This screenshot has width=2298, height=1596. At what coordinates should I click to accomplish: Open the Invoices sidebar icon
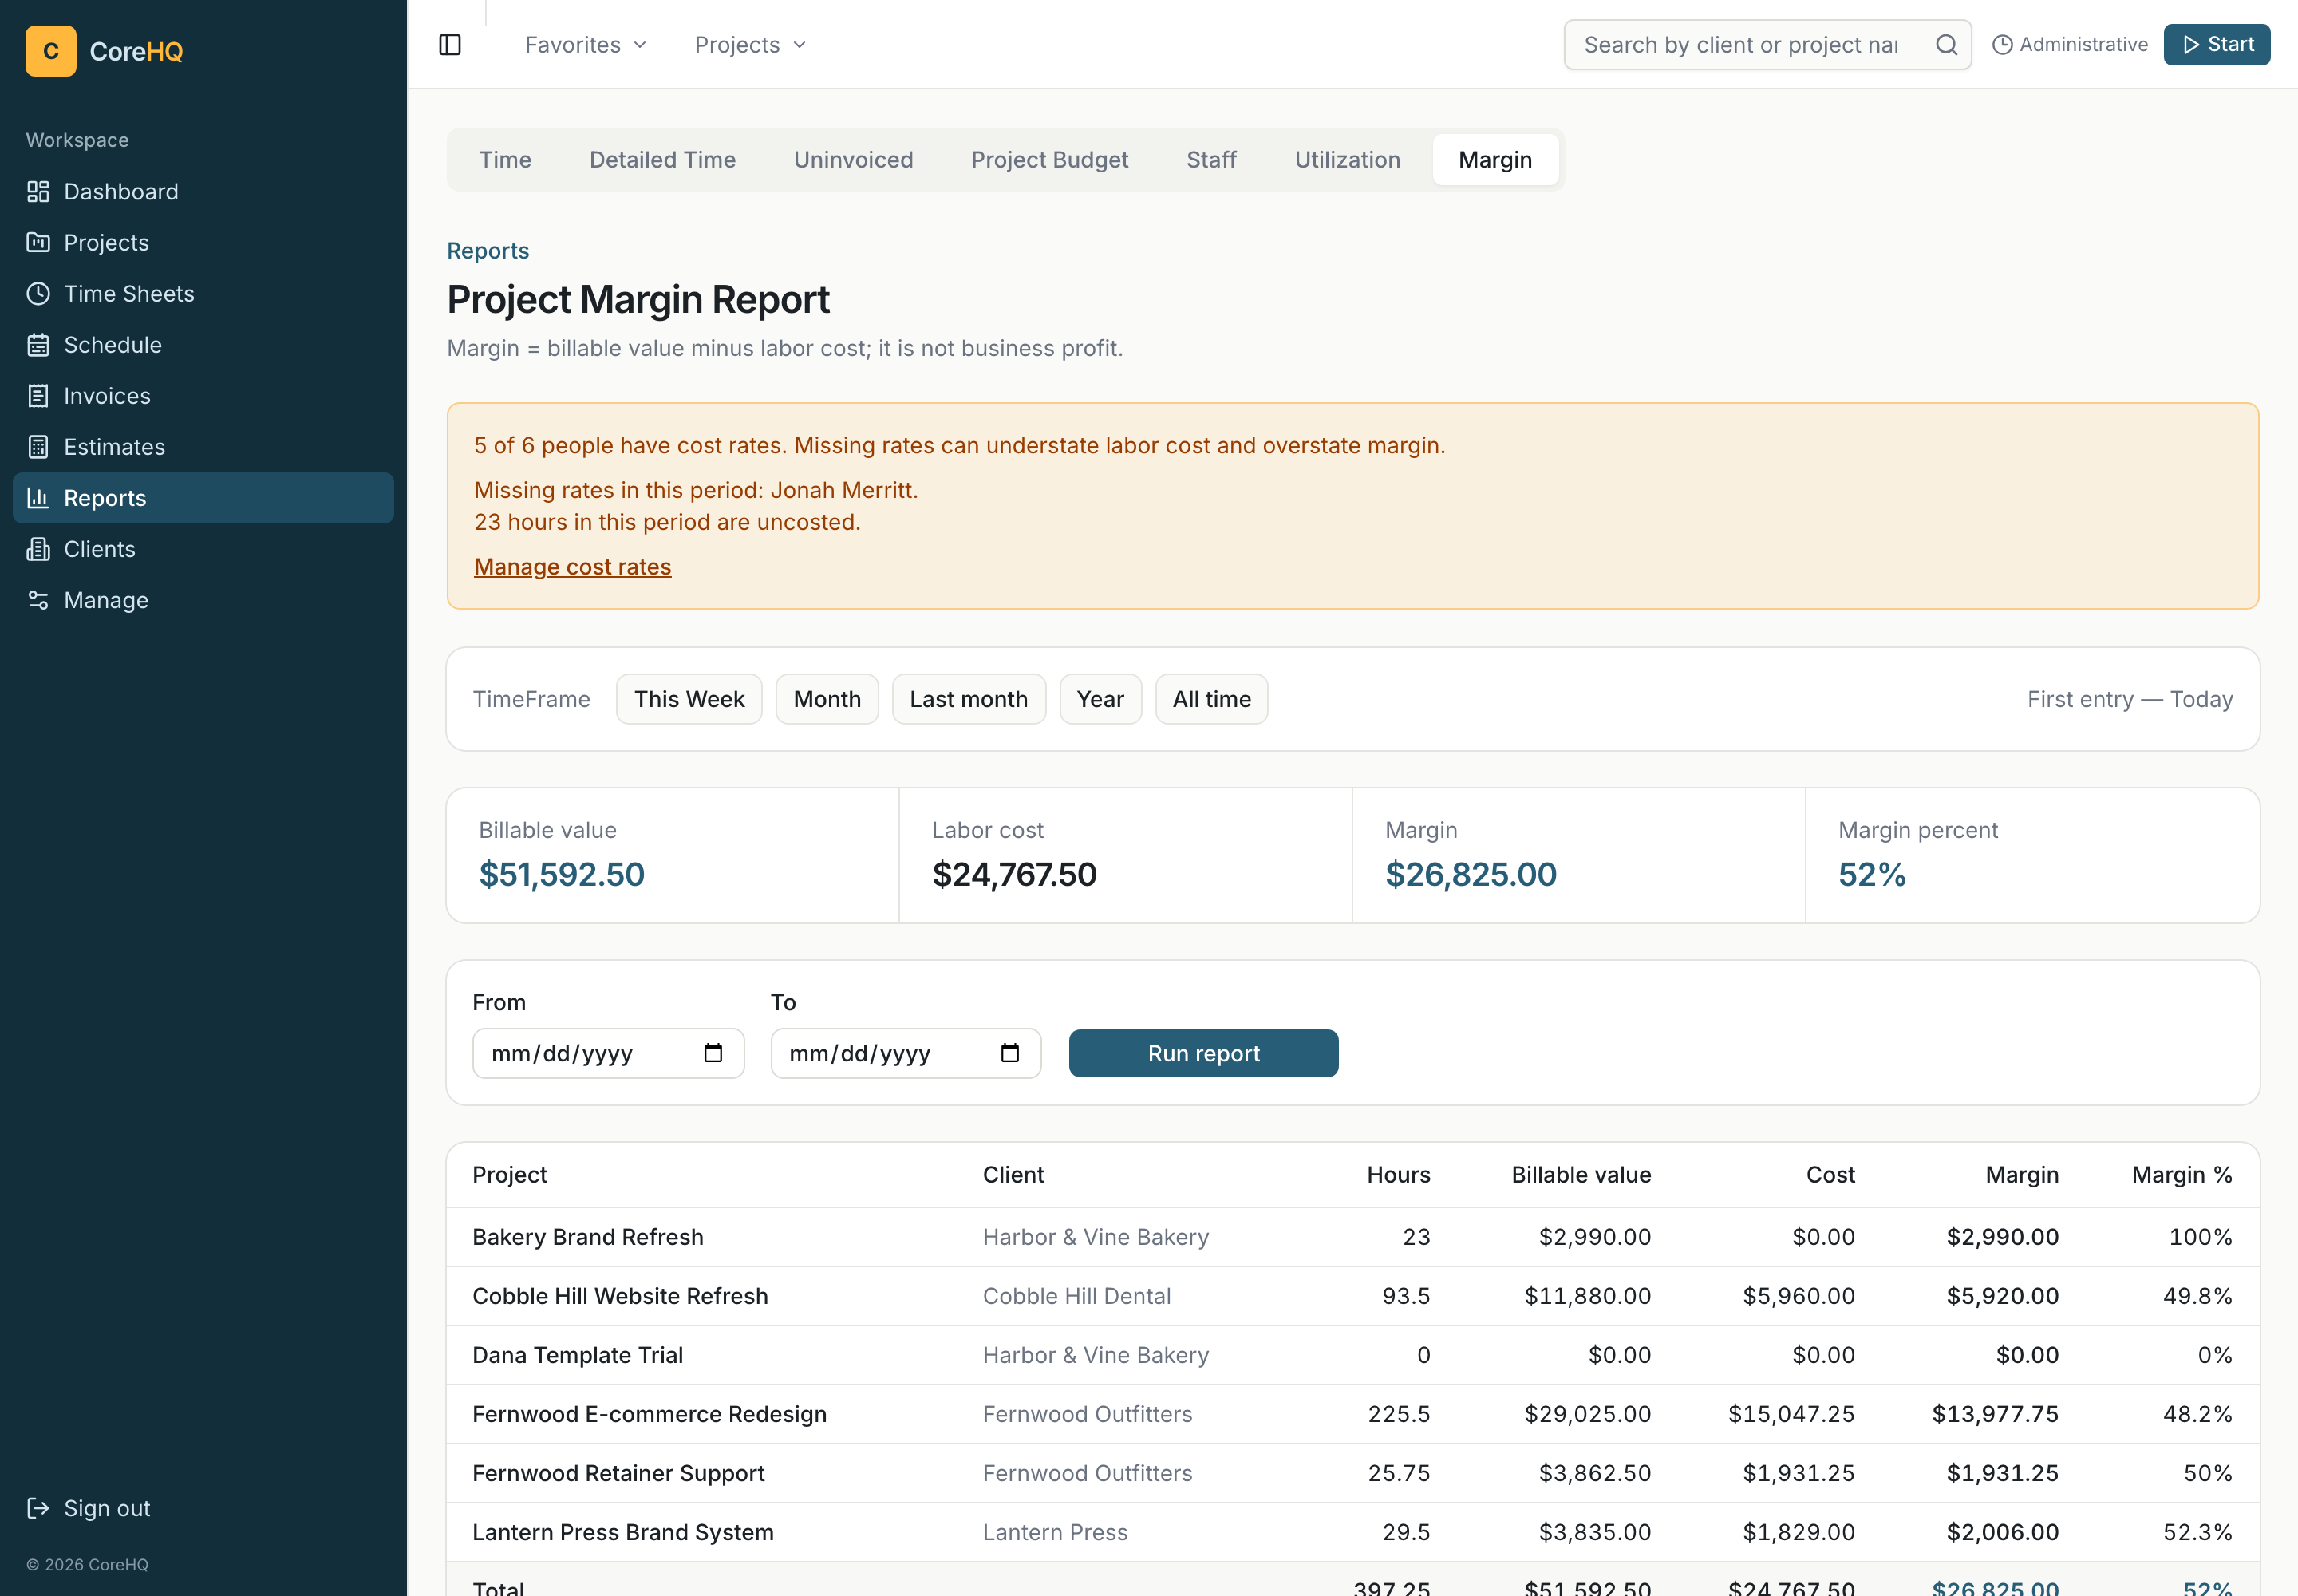click(38, 395)
